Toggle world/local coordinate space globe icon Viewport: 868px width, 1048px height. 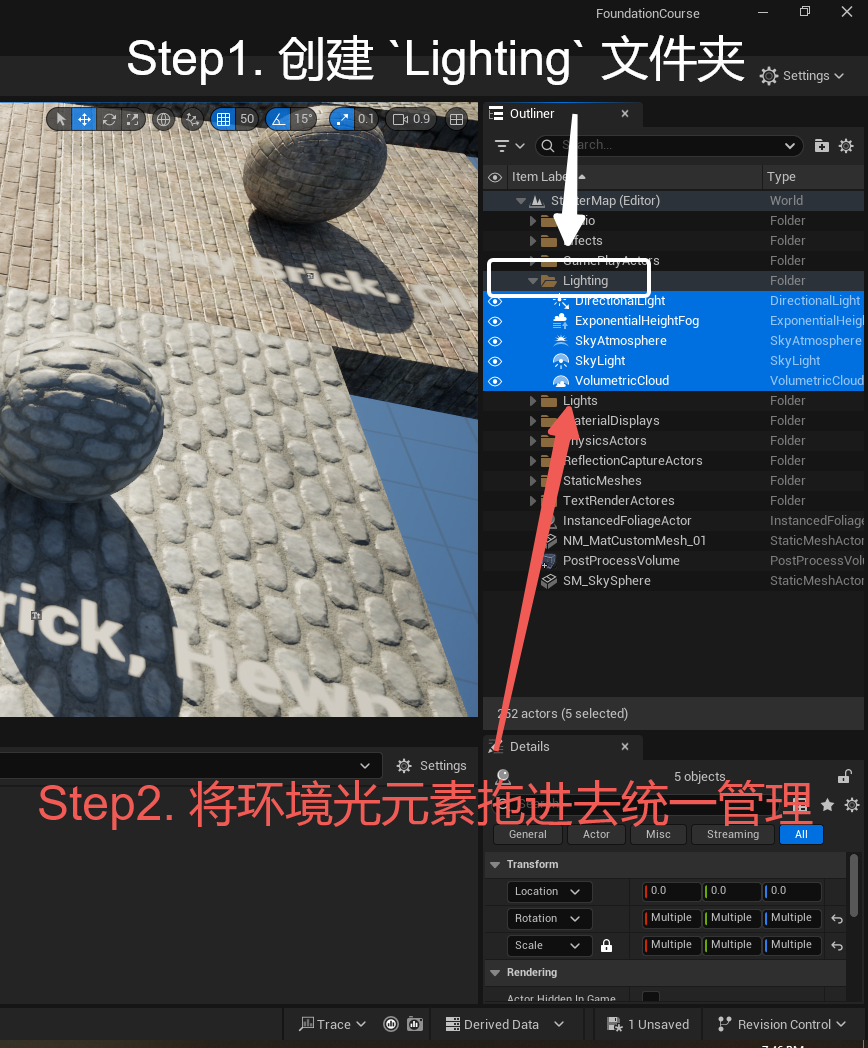click(x=163, y=120)
